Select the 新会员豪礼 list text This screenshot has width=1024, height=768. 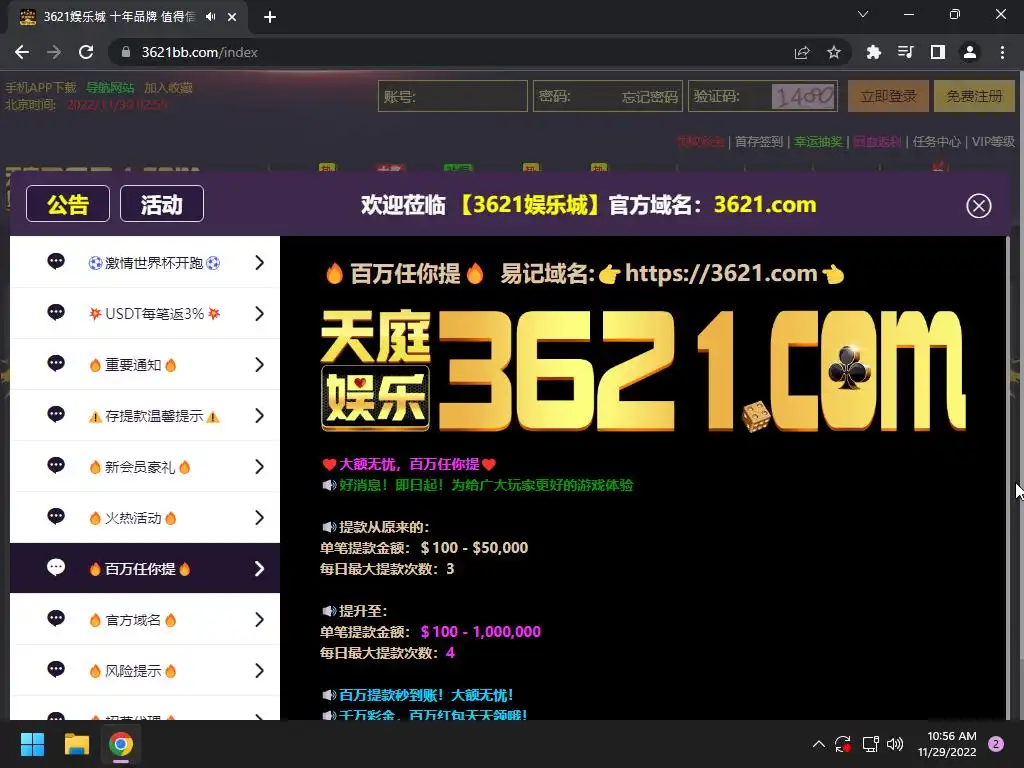[140, 467]
